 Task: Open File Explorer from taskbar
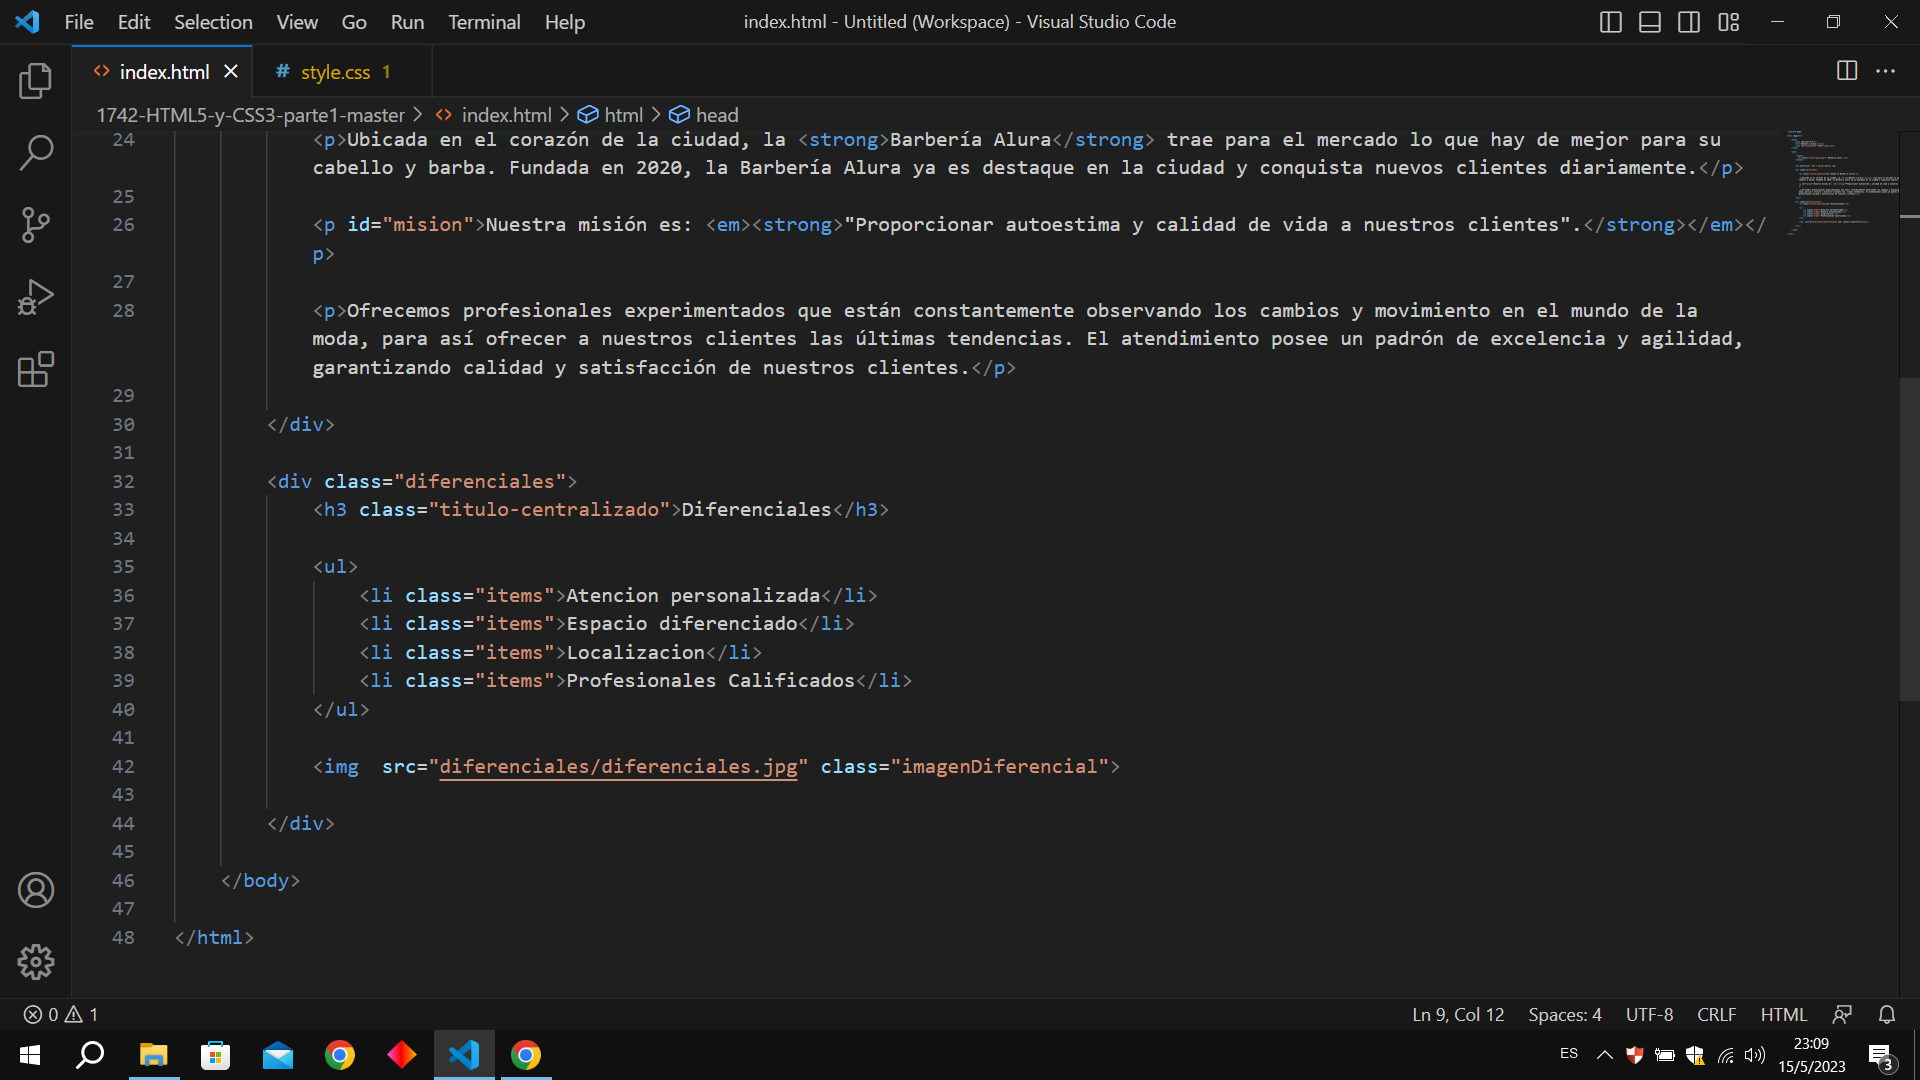click(153, 1055)
